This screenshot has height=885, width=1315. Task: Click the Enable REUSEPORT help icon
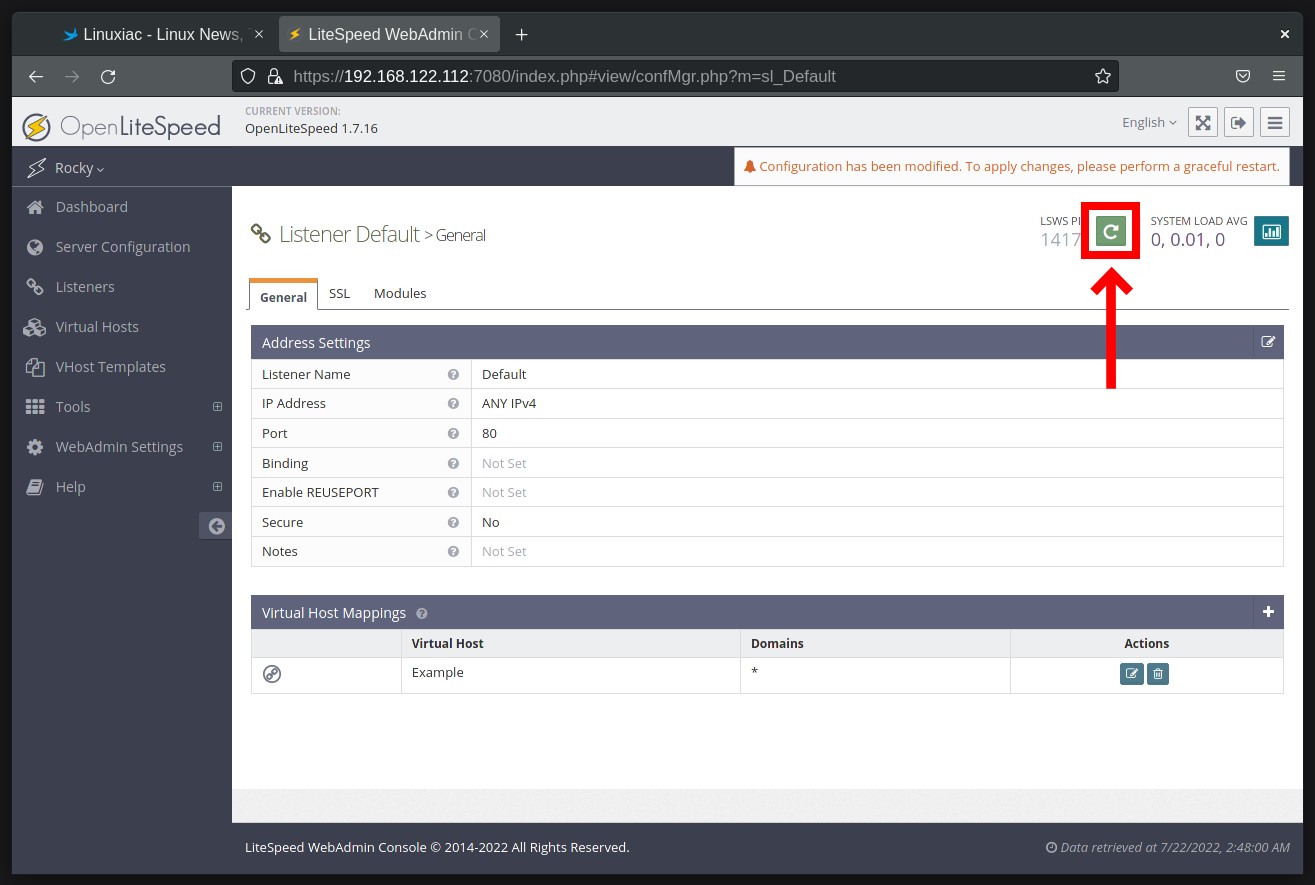453,492
